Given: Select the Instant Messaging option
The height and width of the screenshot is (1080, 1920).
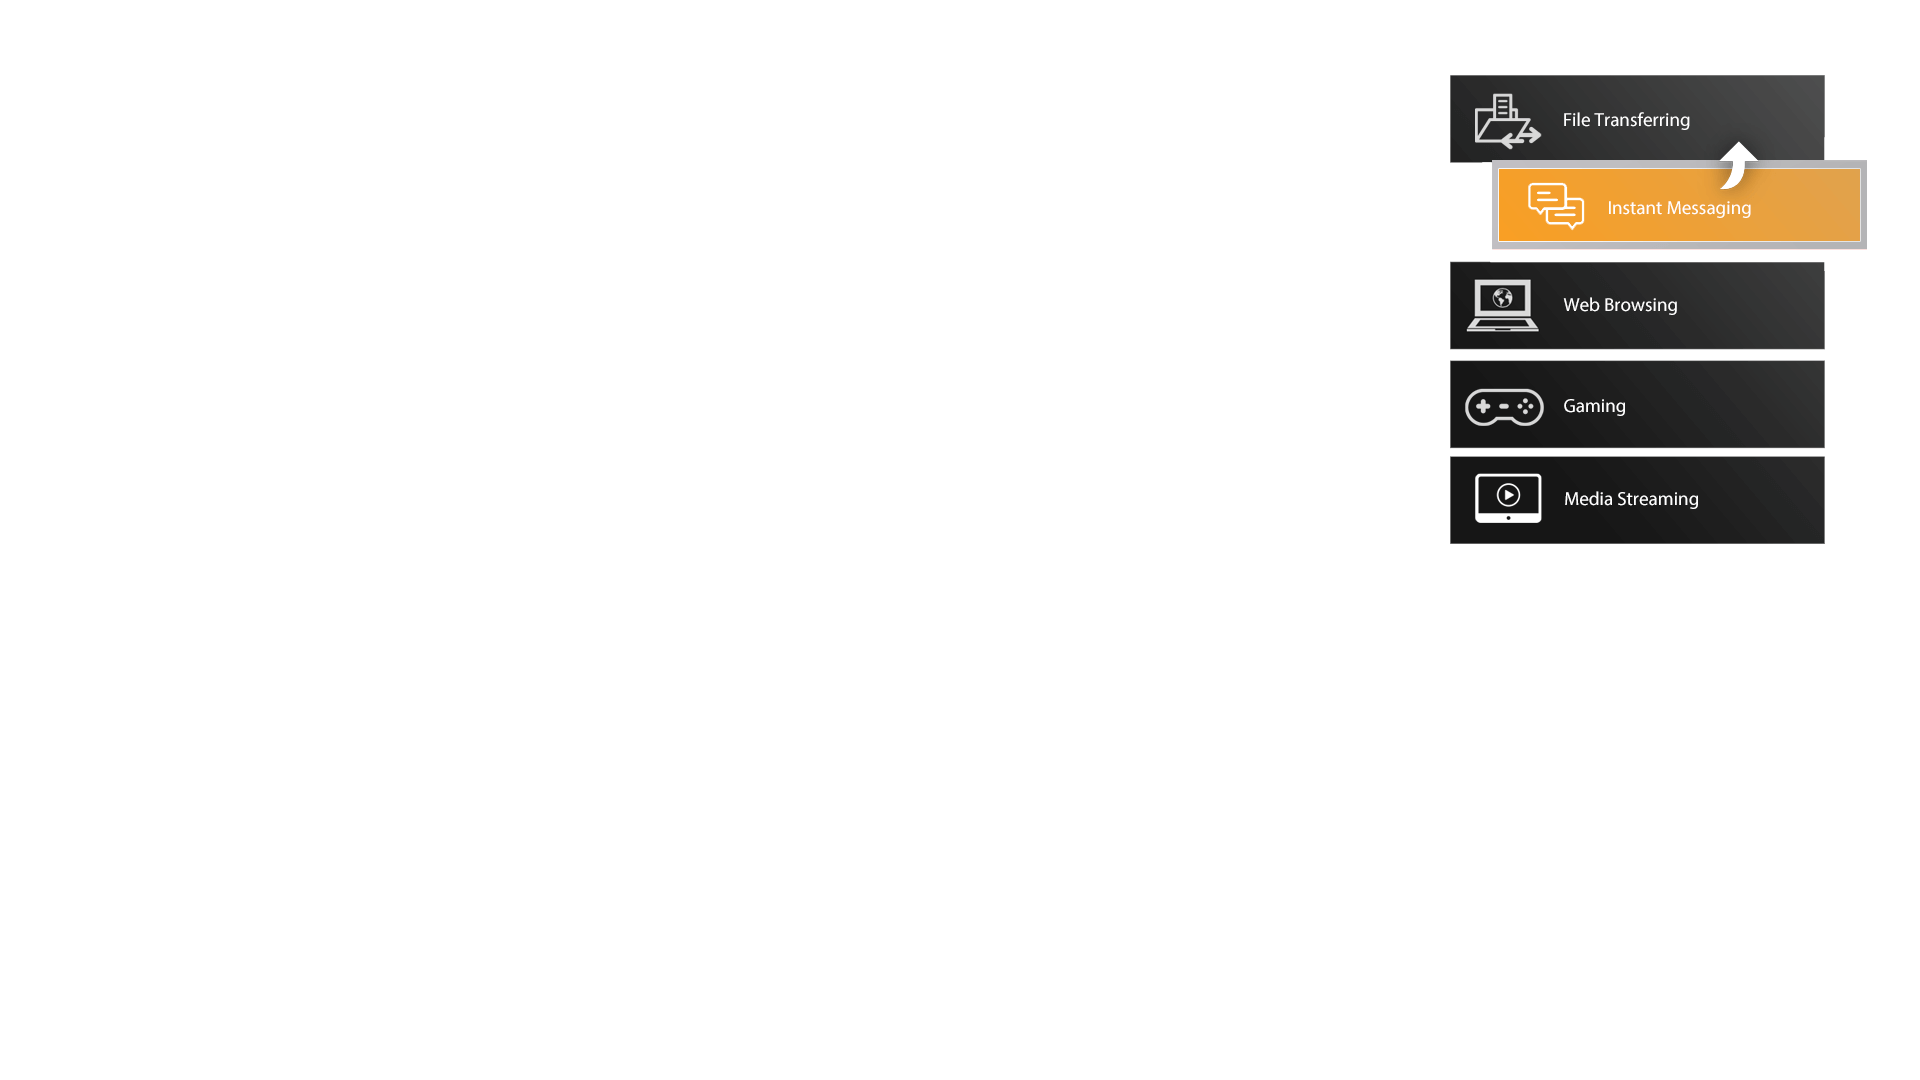Looking at the screenshot, I should [x=1679, y=206].
